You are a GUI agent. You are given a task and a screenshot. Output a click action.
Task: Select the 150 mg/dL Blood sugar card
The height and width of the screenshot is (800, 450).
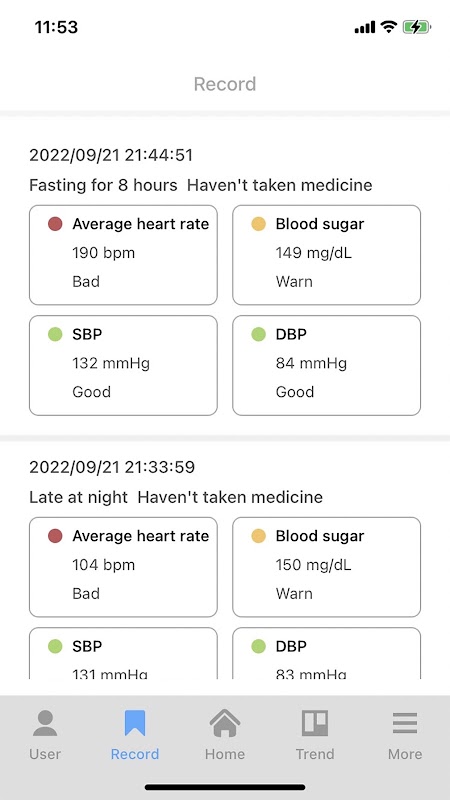327,567
